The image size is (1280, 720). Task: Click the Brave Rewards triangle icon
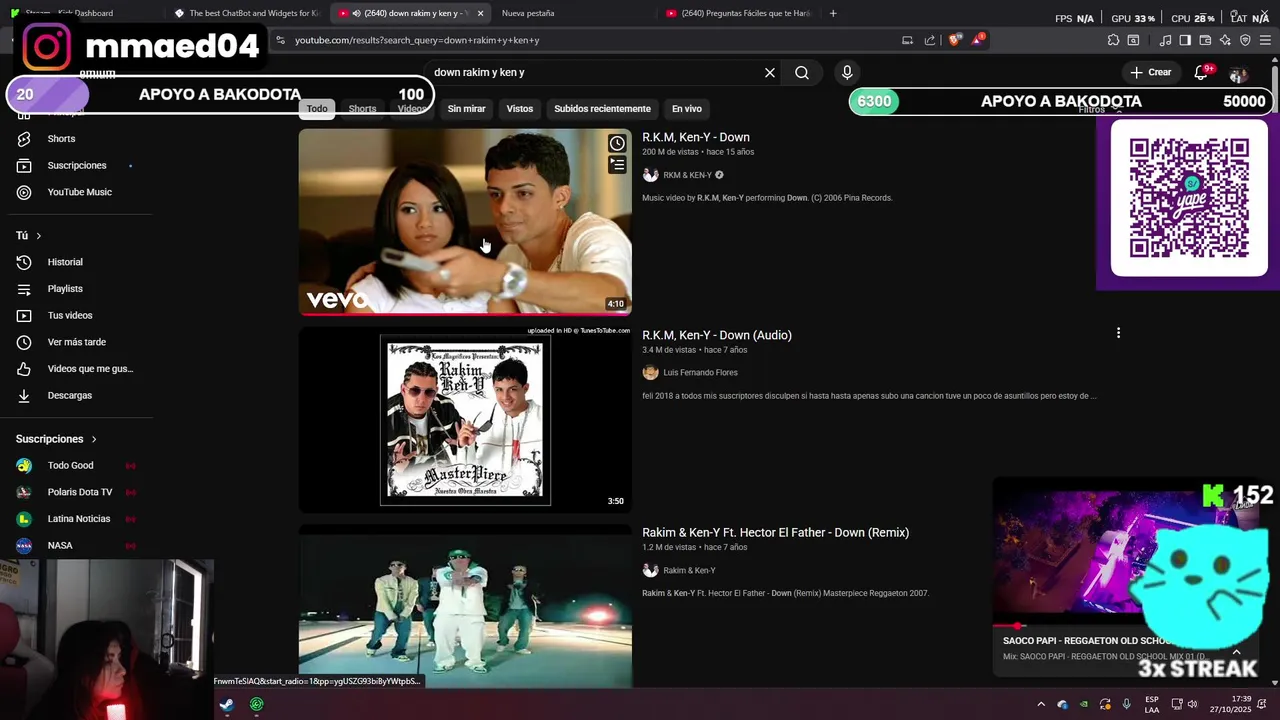pyautogui.click(x=979, y=40)
